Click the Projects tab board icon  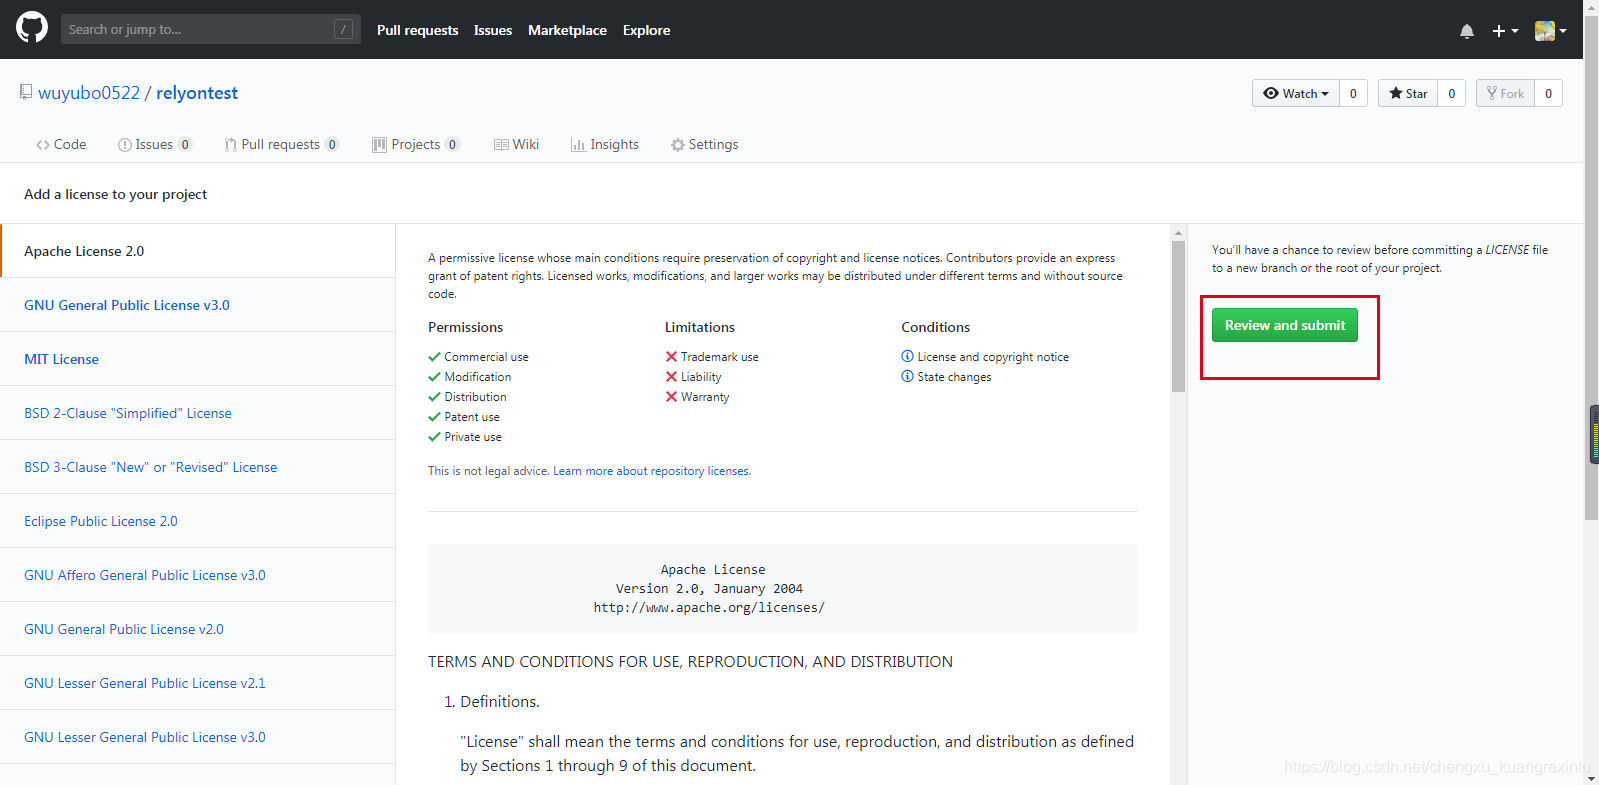[379, 145]
